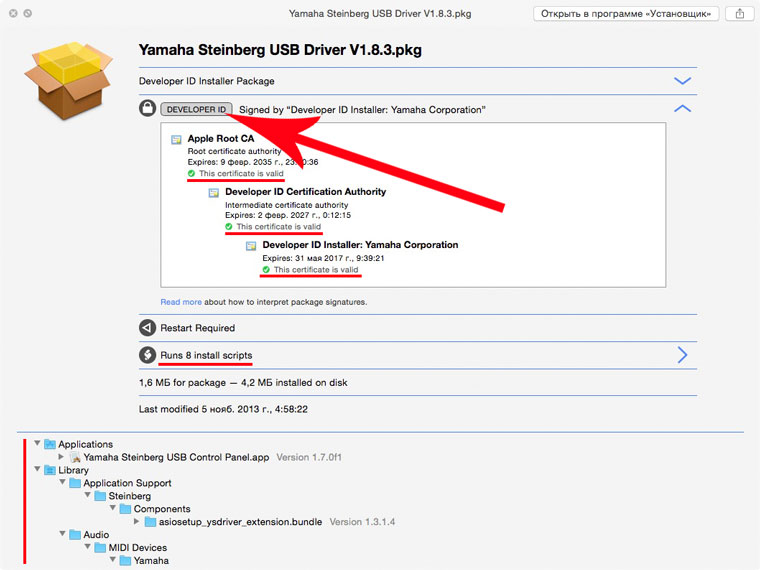The height and width of the screenshot is (570, 760).
Task: Click the Restart Required icon
Action: (147, 328)
